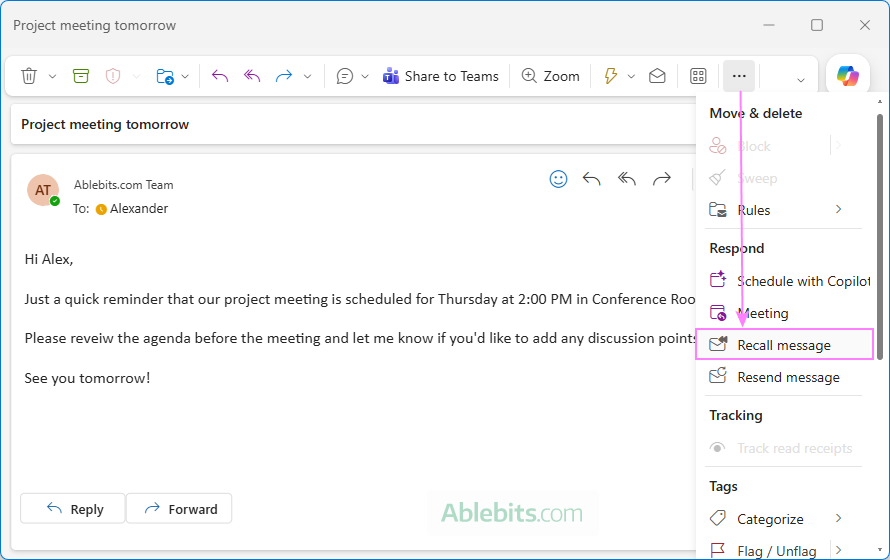Image resolution: width=890 pixels, height=560 pixels.
Task: Open the dropdown next to toolbar Forward
Action: (307, 76)
